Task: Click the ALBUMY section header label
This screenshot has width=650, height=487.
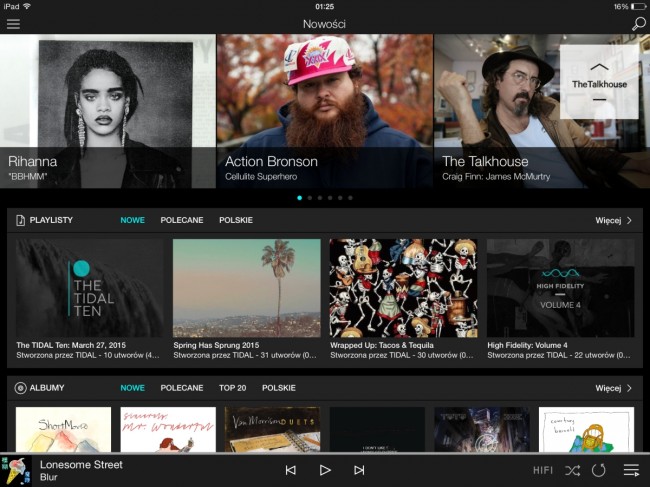Action: [47, 388]
